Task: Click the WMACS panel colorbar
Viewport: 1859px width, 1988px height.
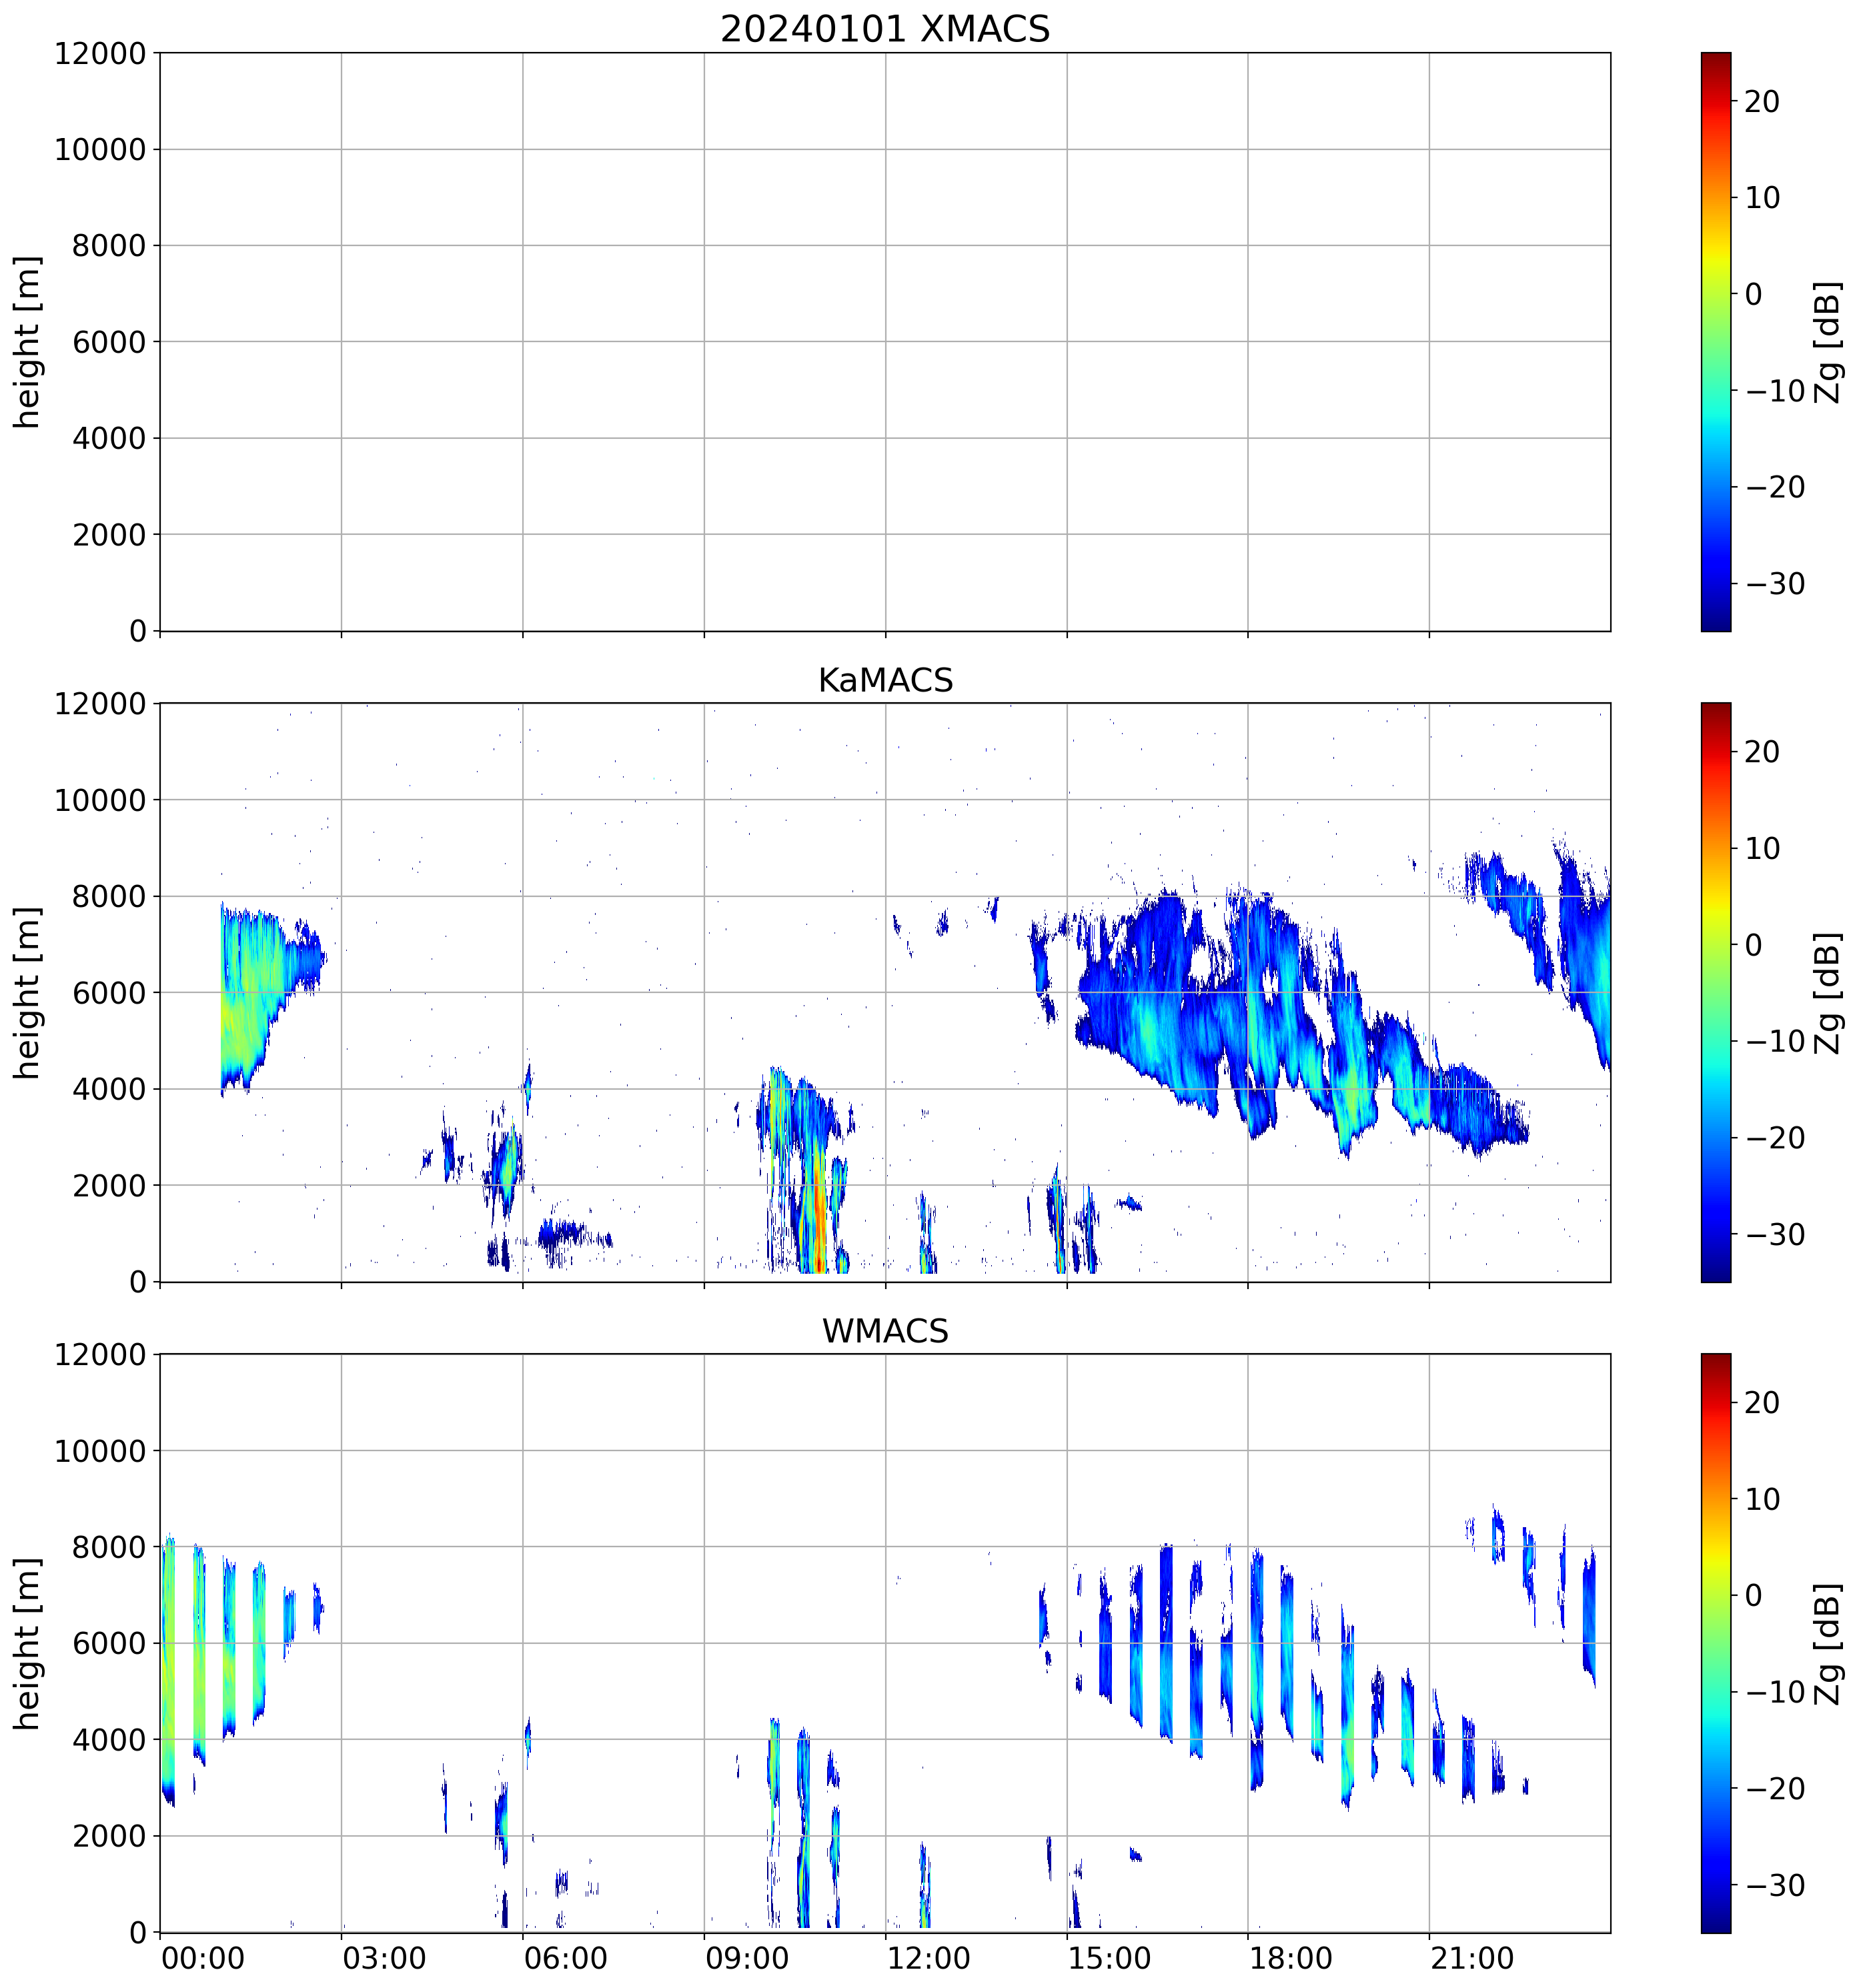Action: click(1715, 1642)
